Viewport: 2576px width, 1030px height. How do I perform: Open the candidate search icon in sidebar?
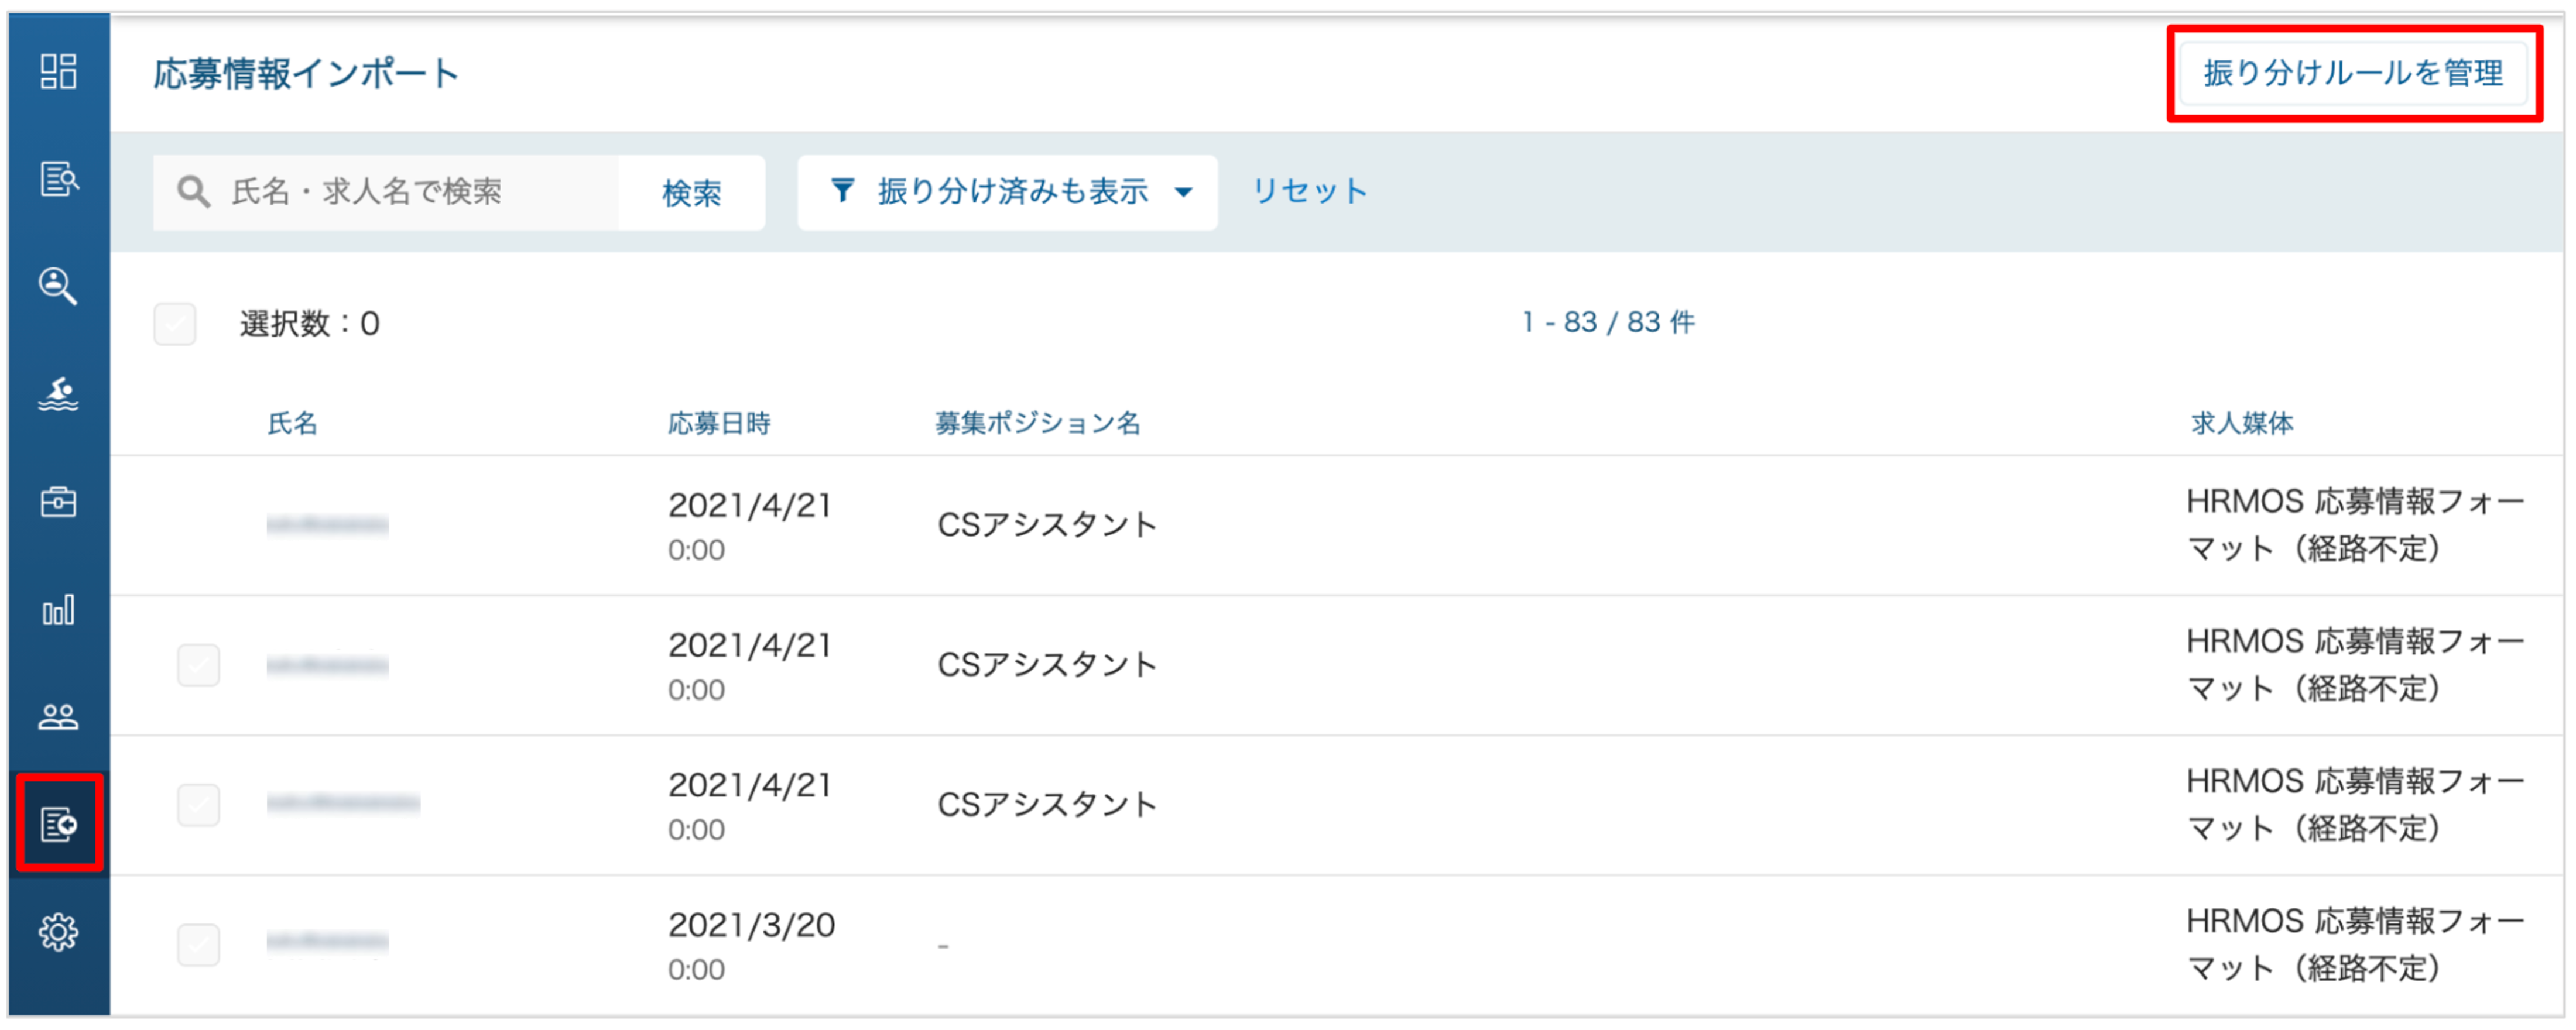tap(58, 286)
